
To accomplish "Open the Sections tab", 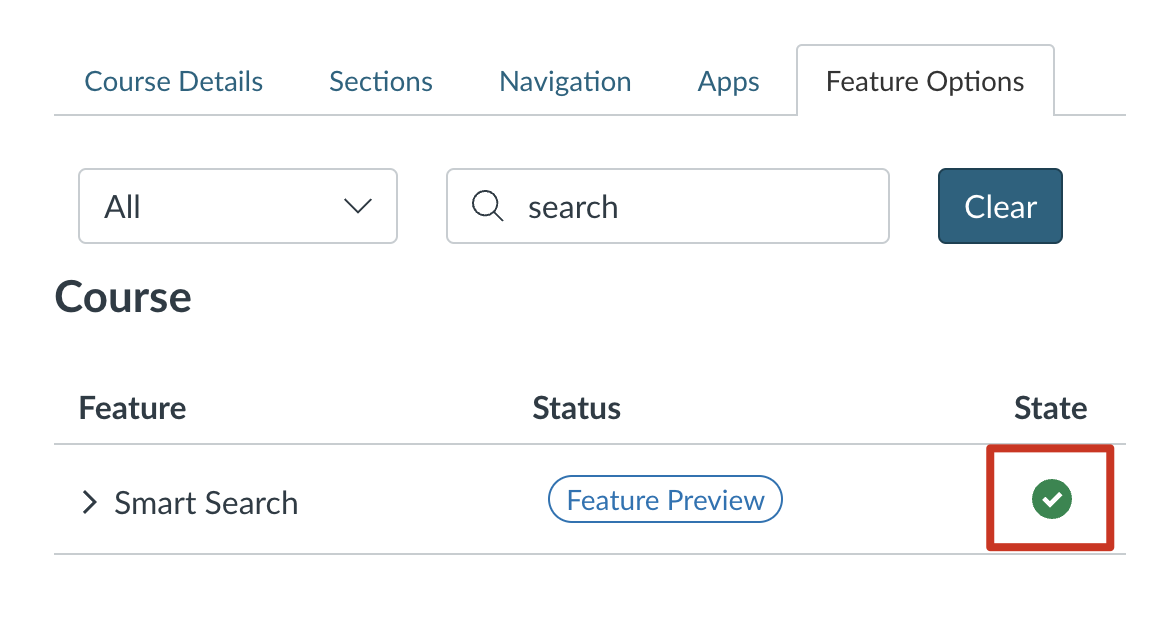I will pos(381,81).
